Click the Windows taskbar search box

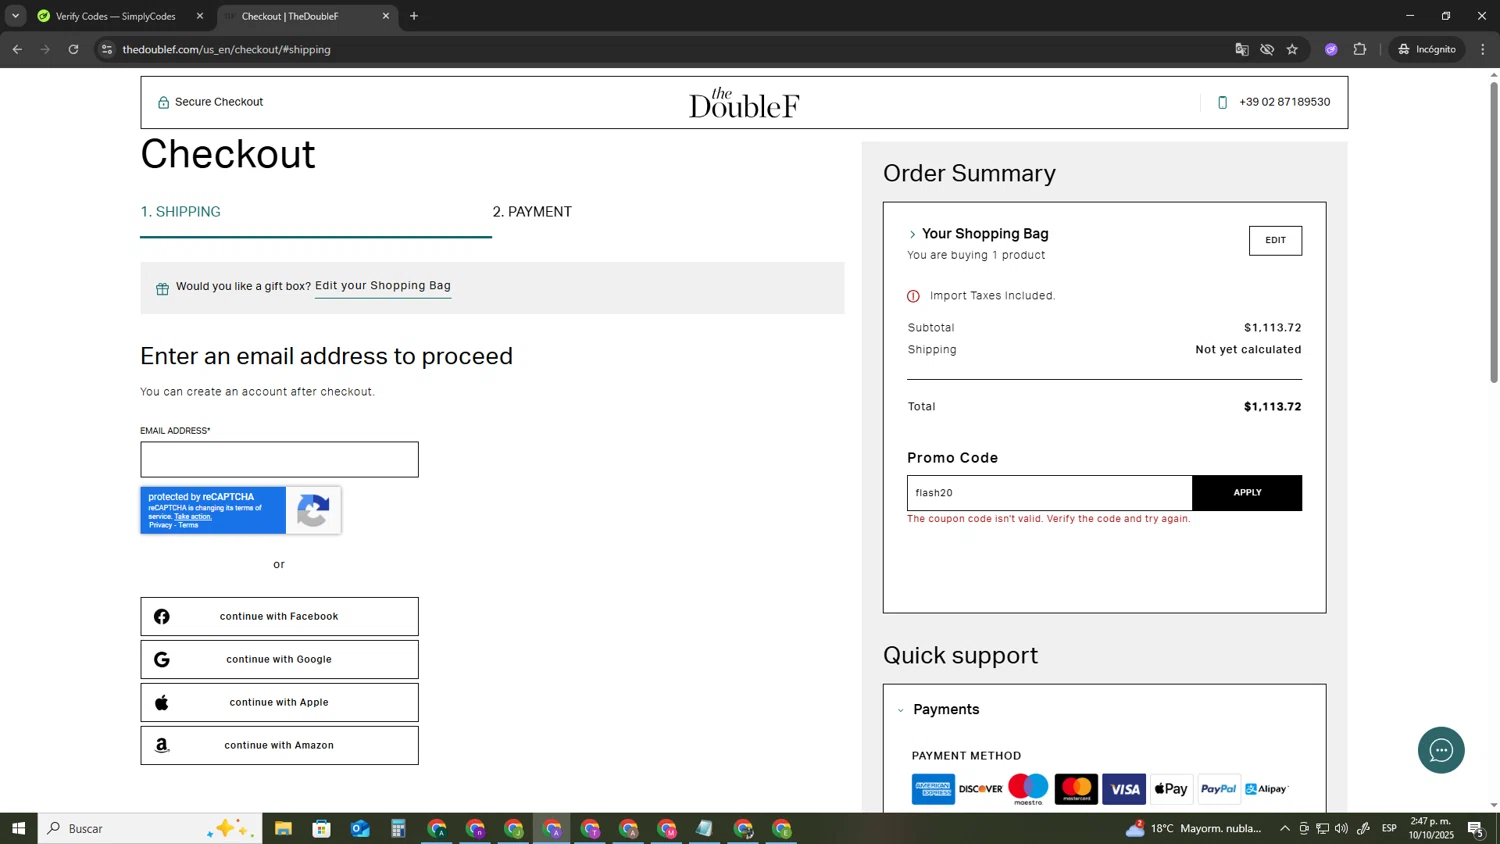point(150,828)
